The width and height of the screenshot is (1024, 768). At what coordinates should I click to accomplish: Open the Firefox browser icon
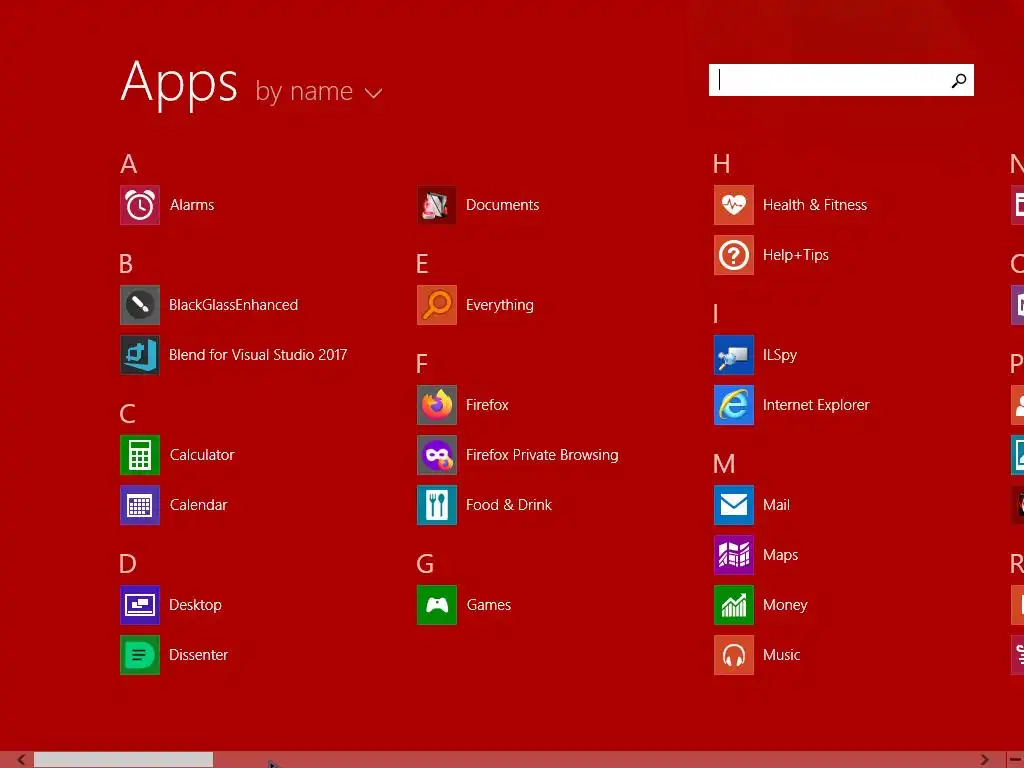437,405
